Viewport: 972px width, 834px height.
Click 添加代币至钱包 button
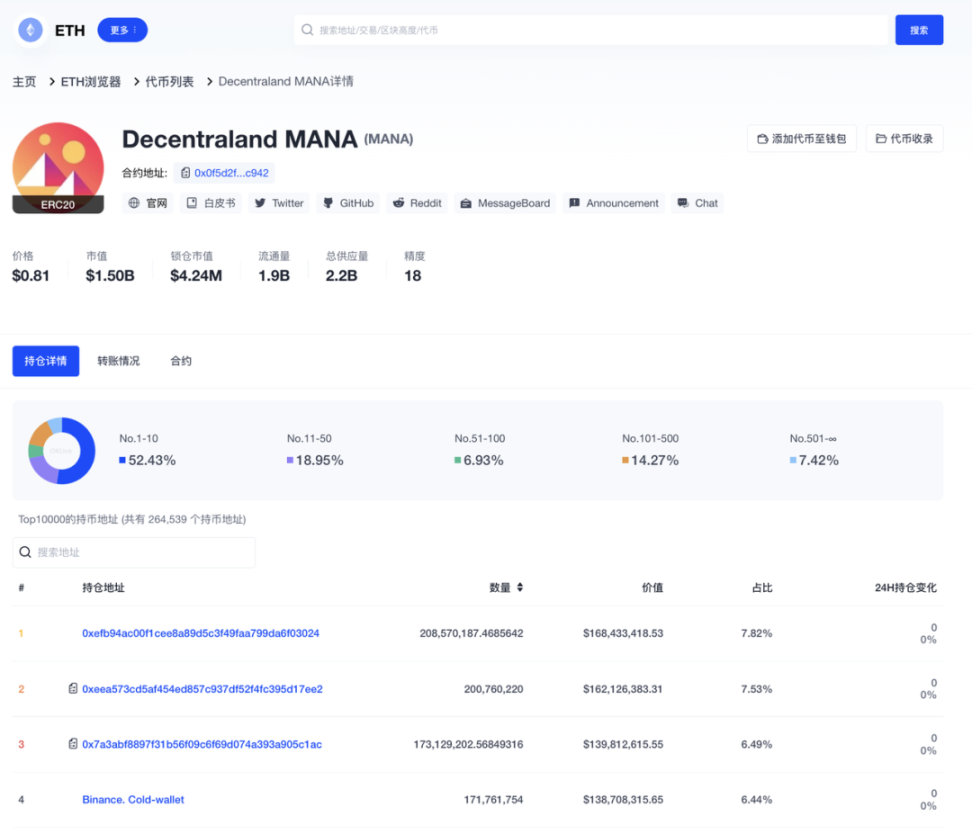coord(801,139)
